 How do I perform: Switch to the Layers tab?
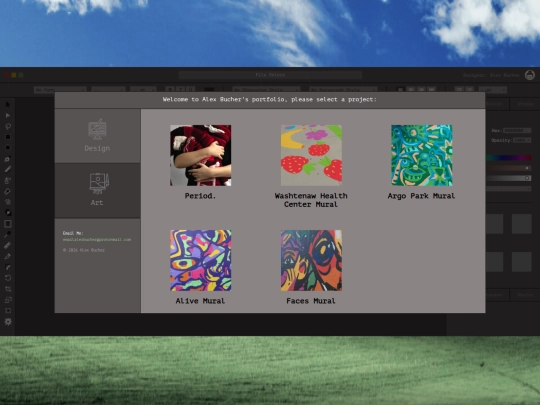point(497,295)
